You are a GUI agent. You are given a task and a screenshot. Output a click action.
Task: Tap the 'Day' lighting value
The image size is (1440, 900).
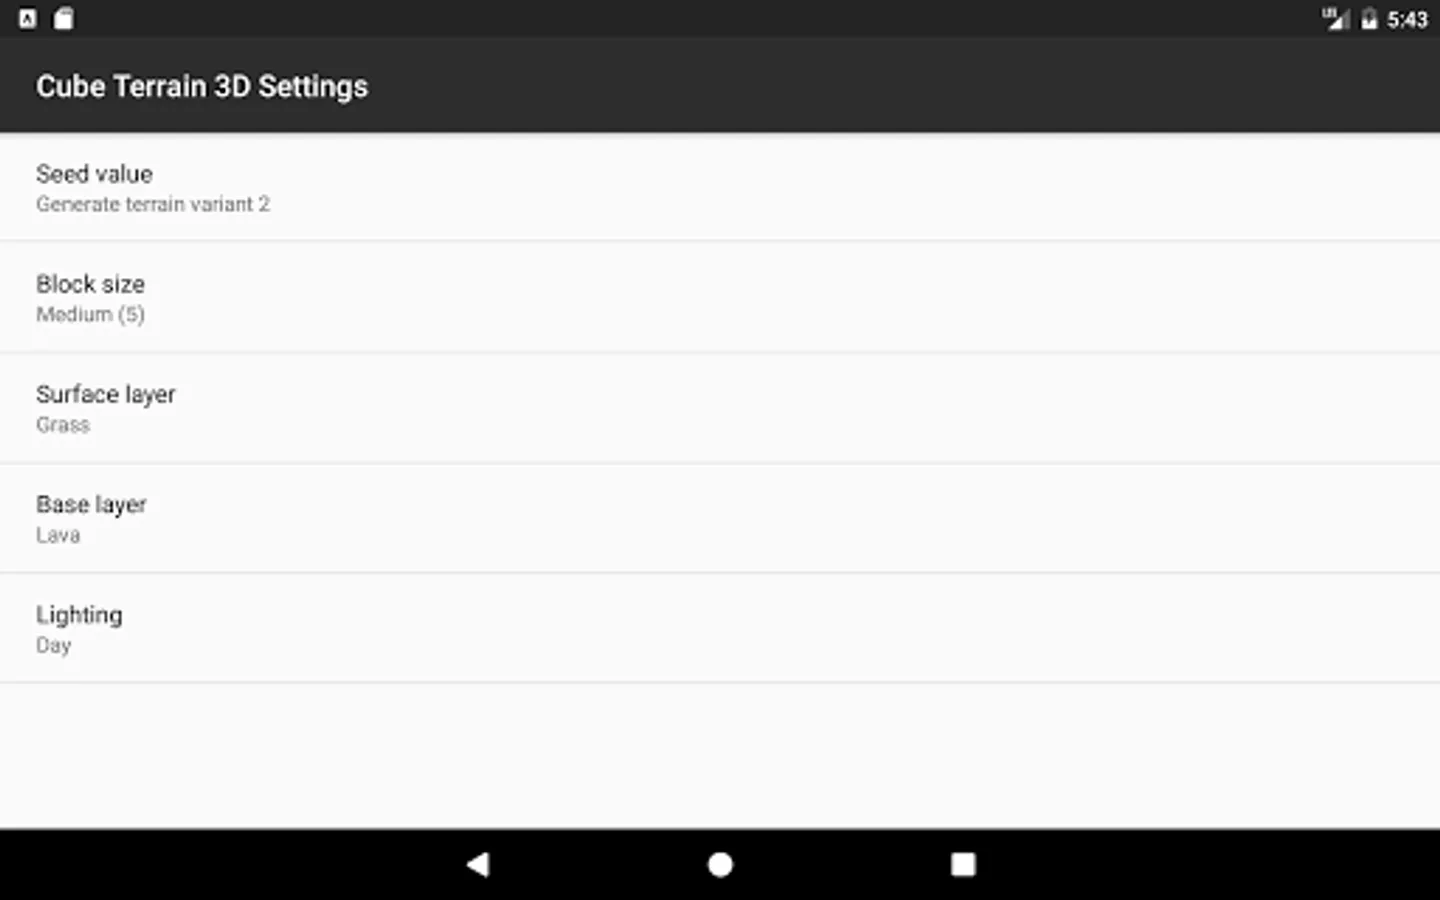click(54, 646)
